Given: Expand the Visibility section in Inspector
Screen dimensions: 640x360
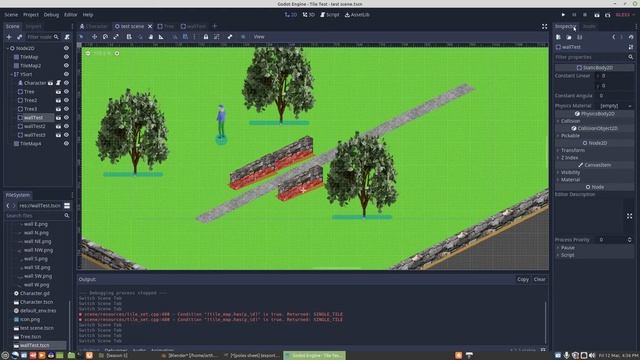Looking at the screenshot, I should click(x=594, y=173).
